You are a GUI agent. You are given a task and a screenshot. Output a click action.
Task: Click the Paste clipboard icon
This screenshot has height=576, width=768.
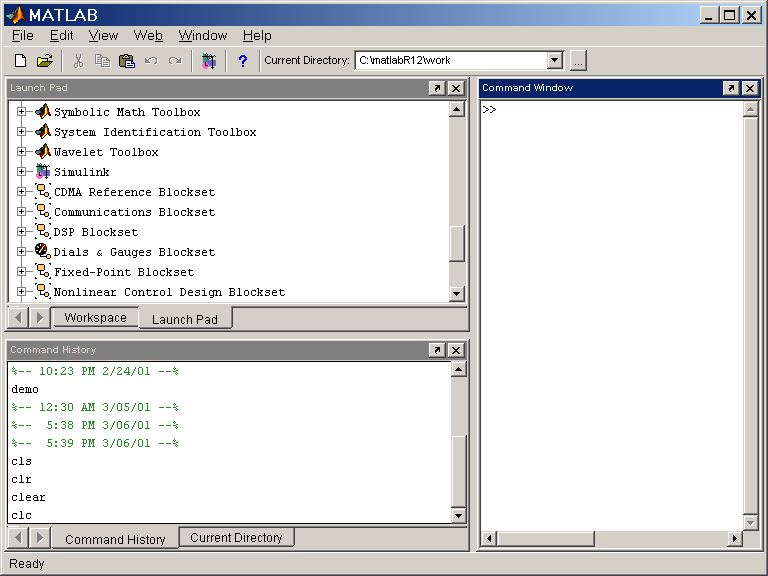click(127, 61)
